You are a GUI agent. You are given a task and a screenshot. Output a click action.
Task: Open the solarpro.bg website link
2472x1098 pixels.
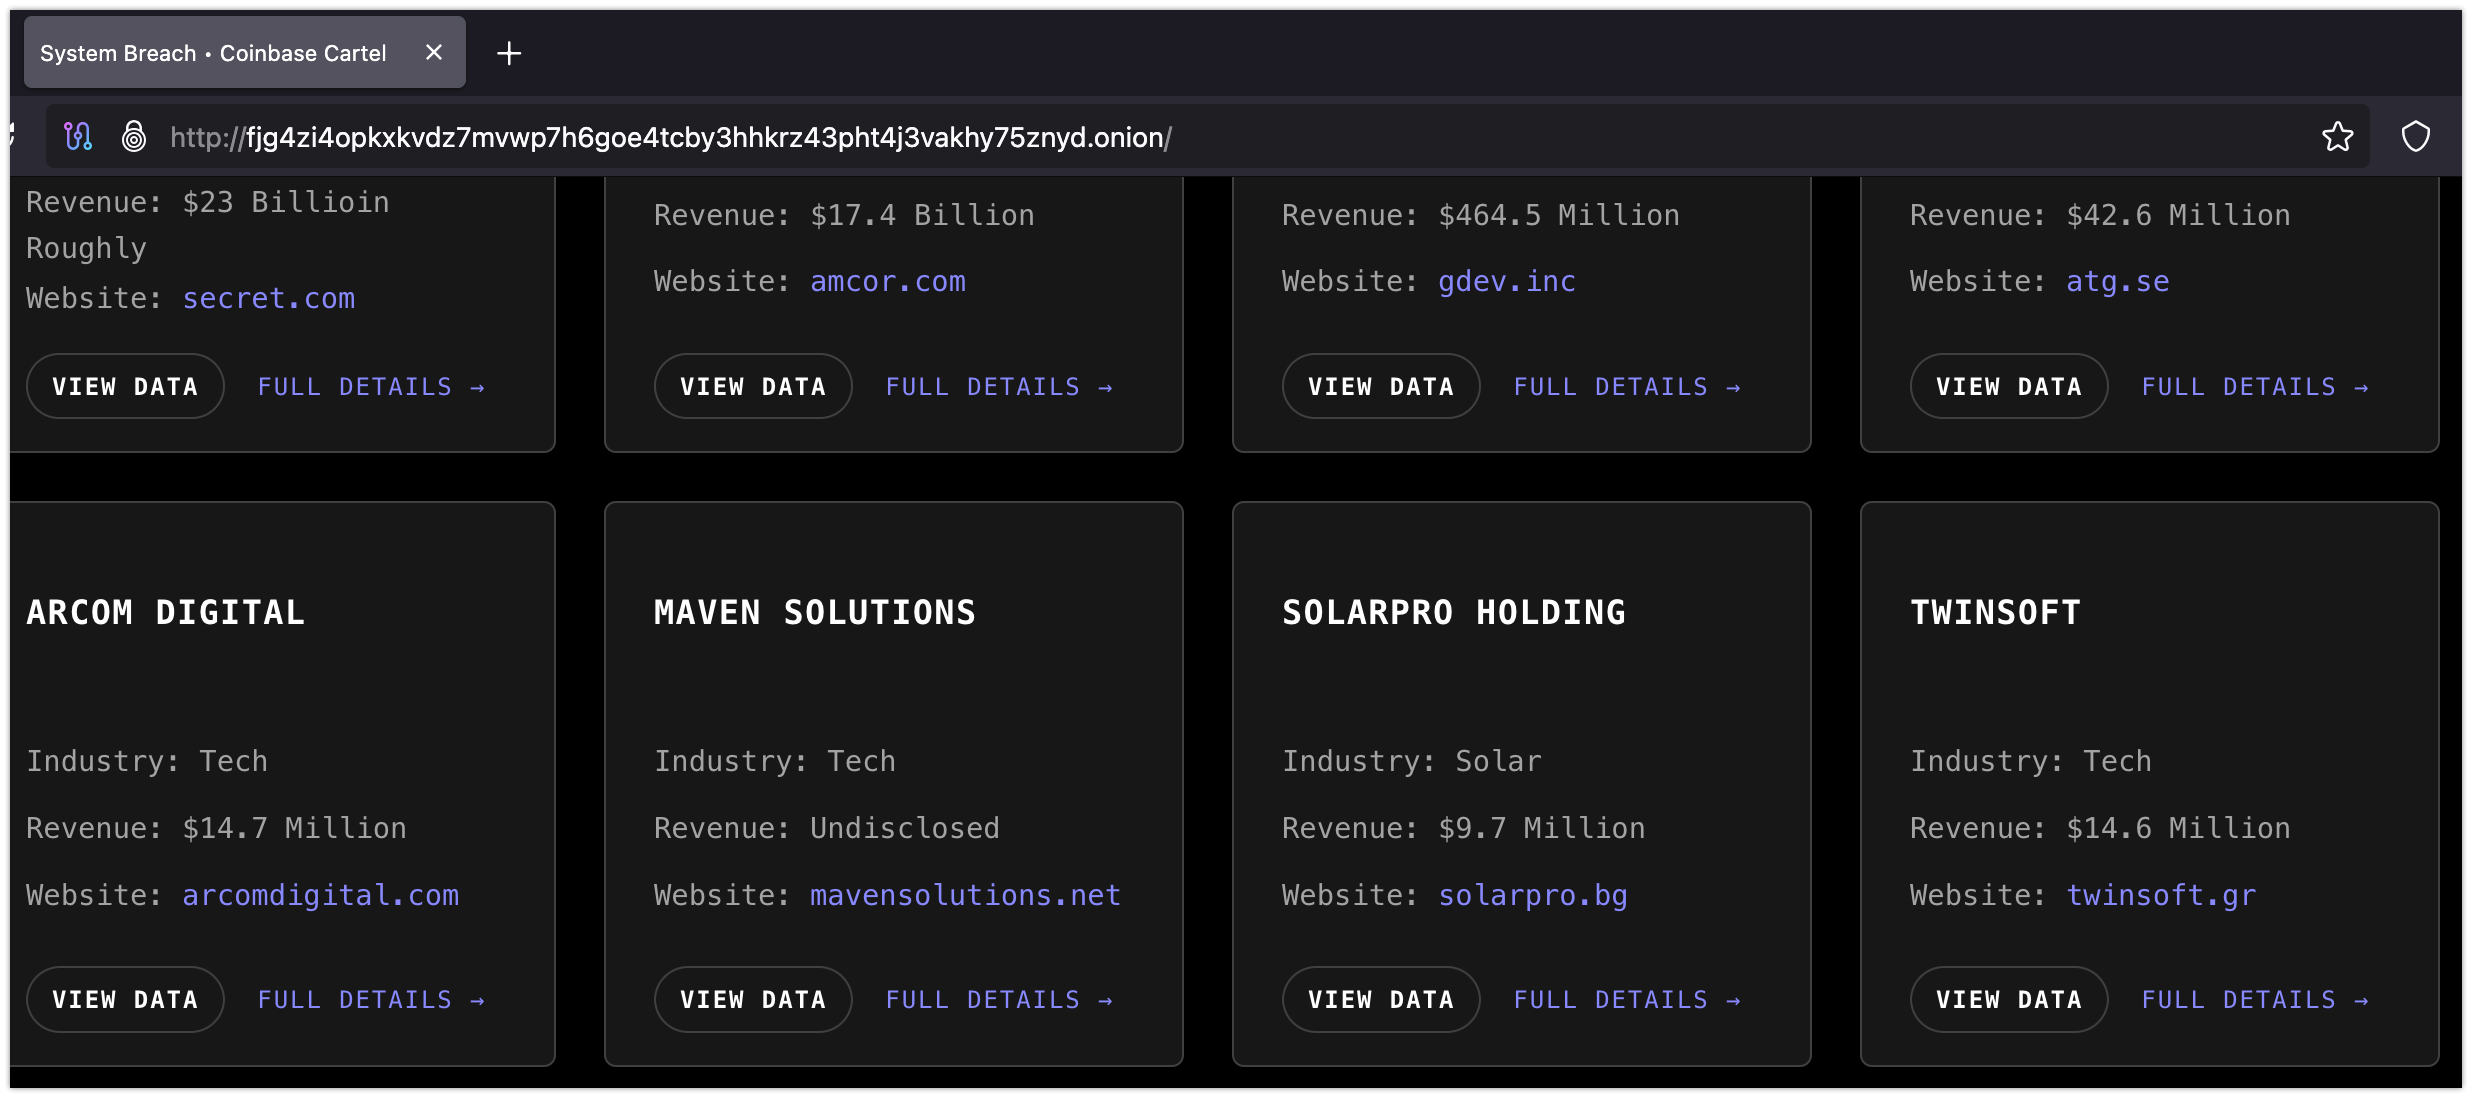point(1533,895)
